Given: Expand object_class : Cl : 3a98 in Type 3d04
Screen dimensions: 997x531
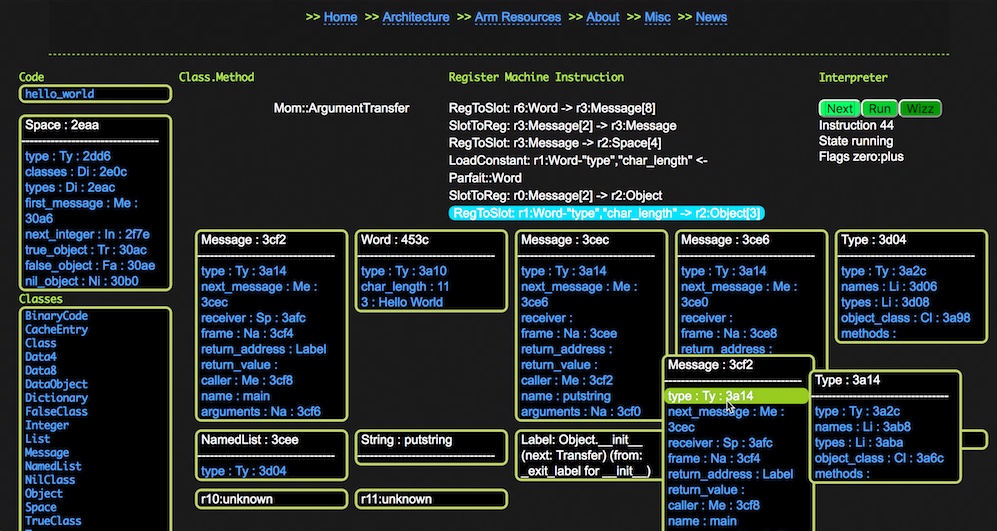Looking at the screenshot, I should [891, 318].
